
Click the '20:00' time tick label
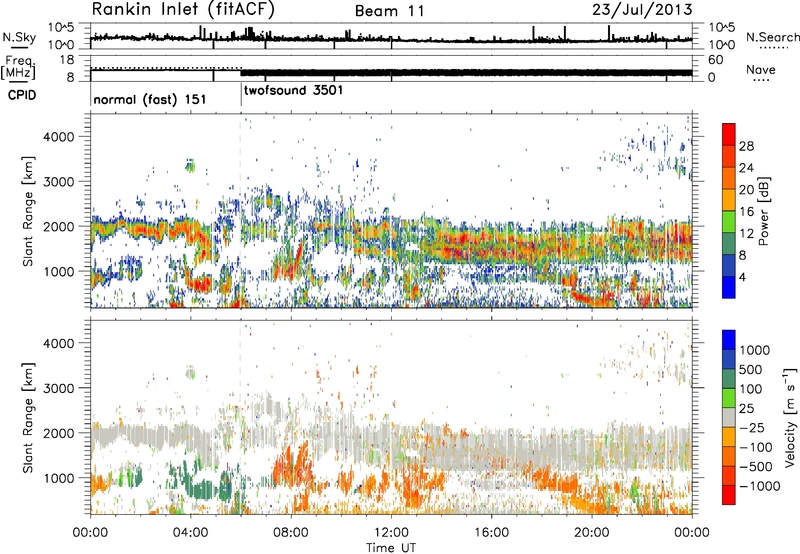click(x=592, y=533)
